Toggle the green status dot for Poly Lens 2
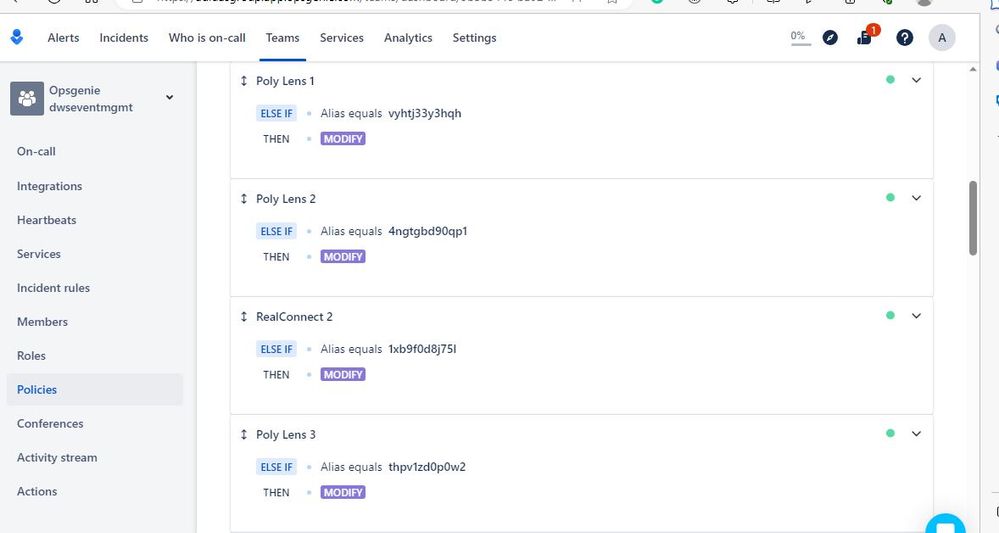 coord(890,197)
